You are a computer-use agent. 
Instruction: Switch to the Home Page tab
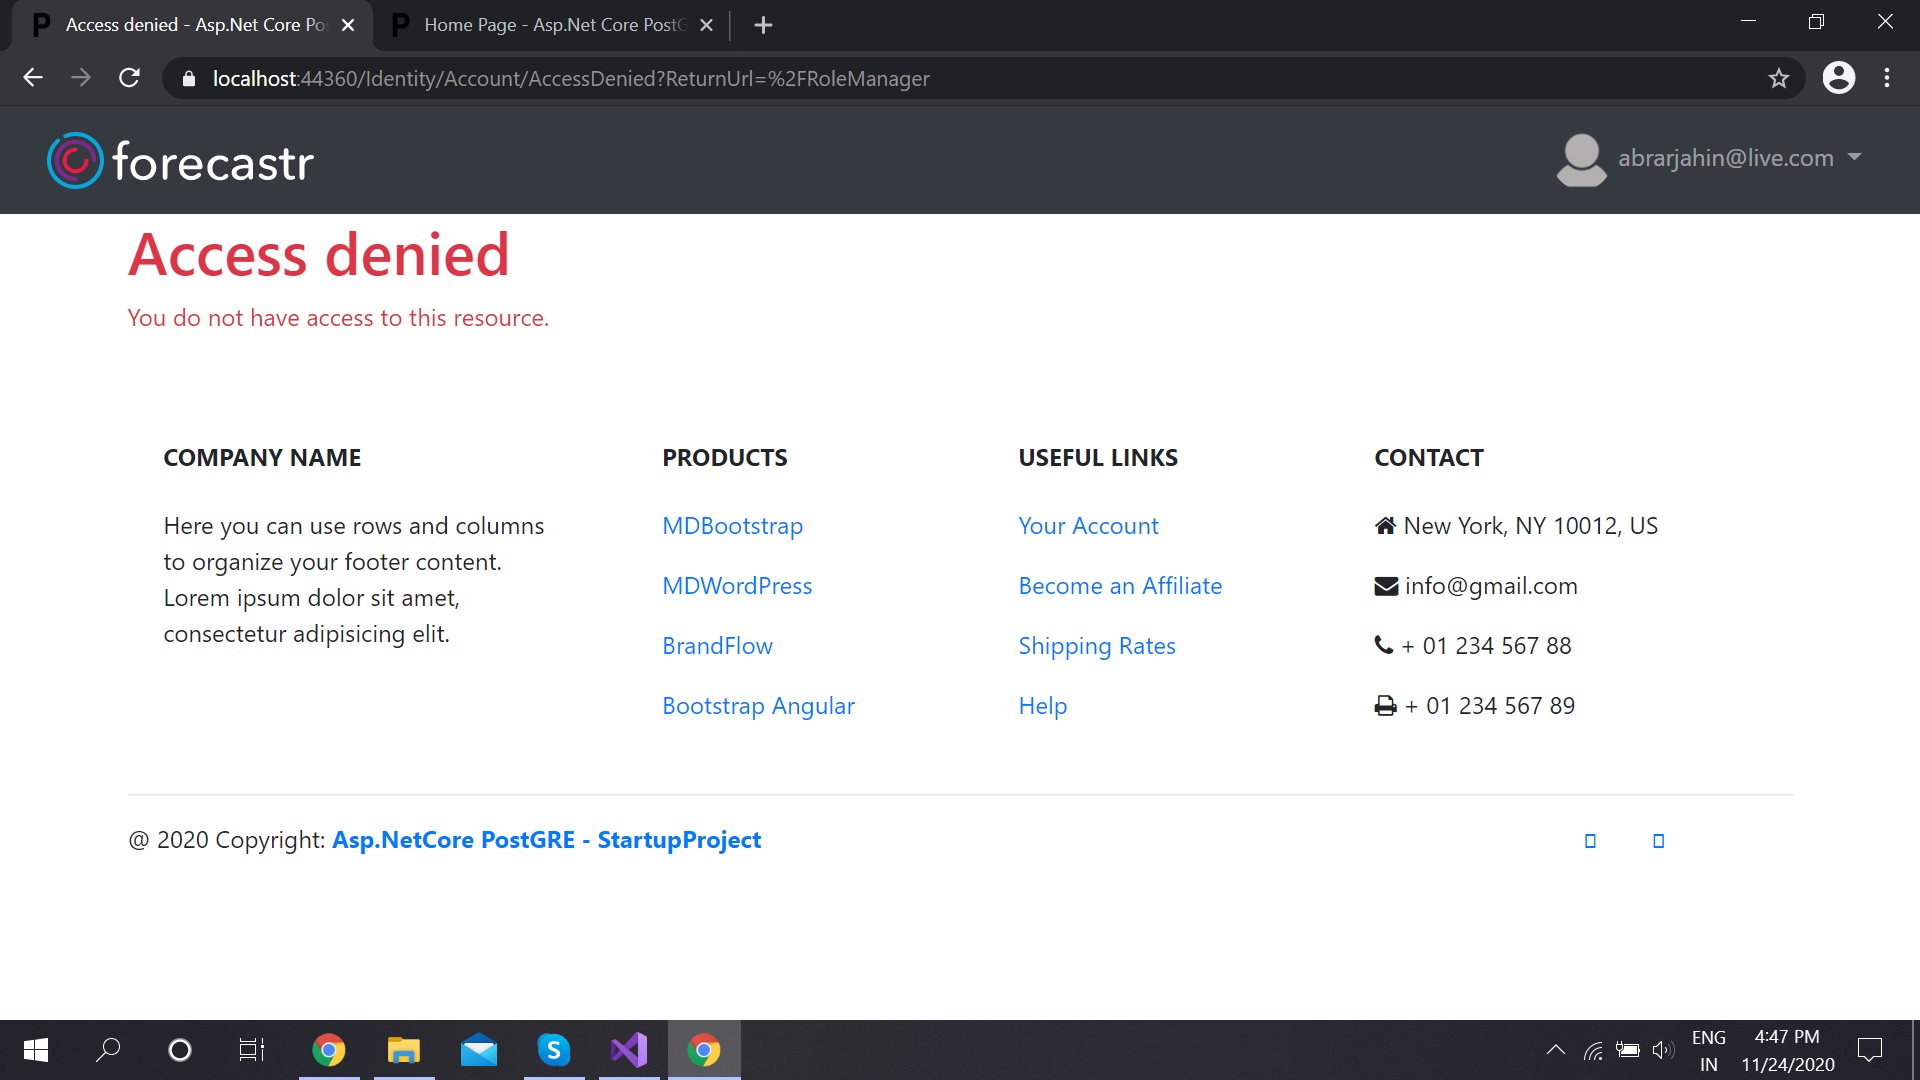click(552, 25)
